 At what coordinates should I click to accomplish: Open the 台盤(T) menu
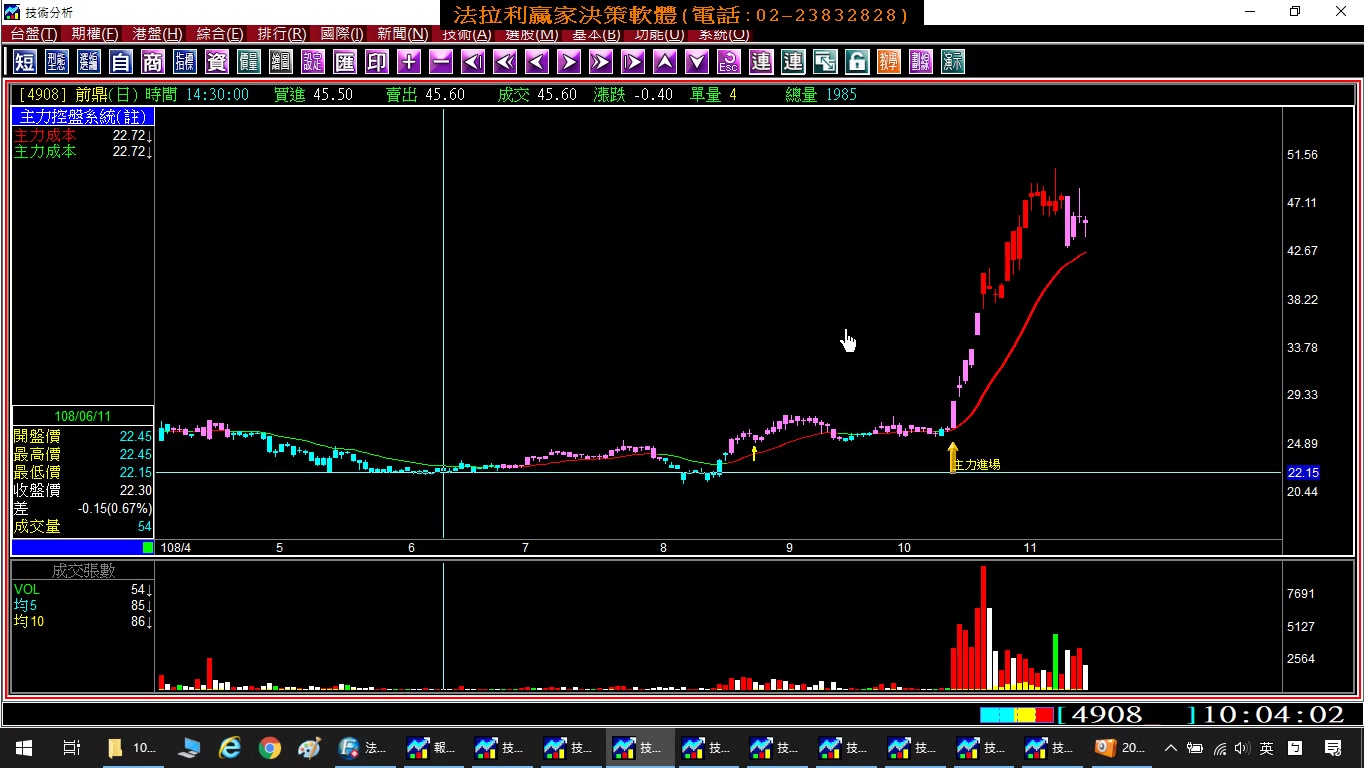[x=34, y=34]
